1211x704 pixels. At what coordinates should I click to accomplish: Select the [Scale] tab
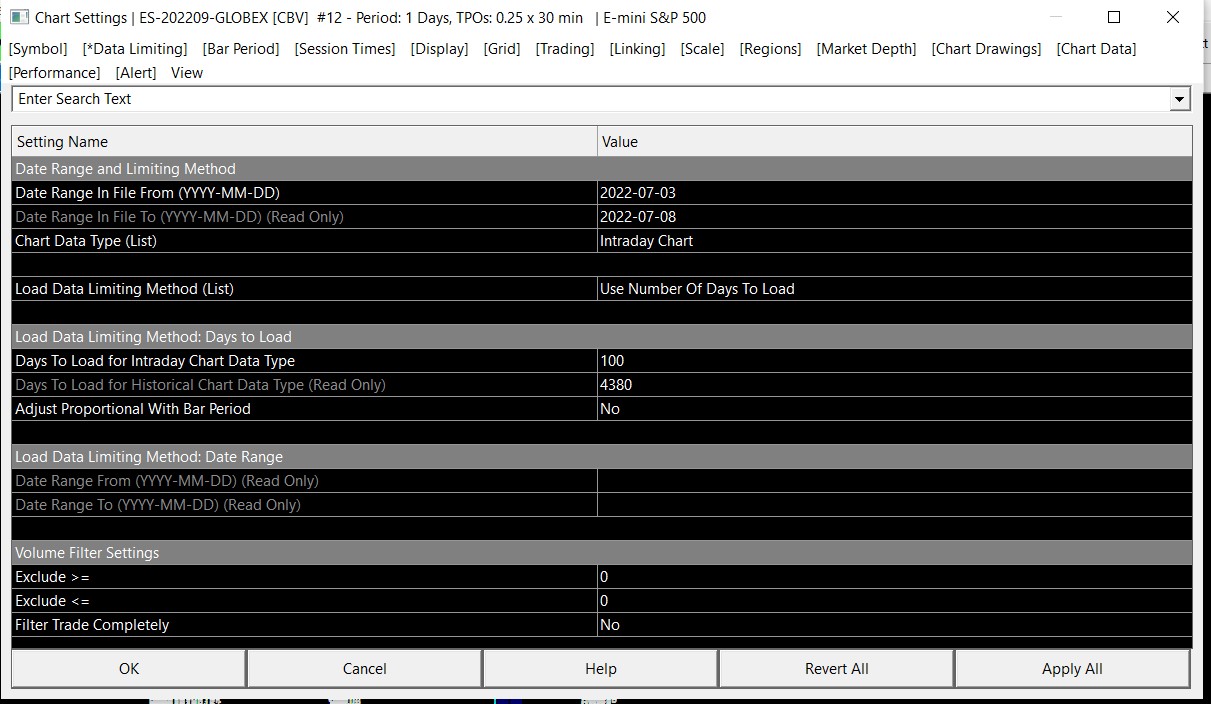click(703, 49)
